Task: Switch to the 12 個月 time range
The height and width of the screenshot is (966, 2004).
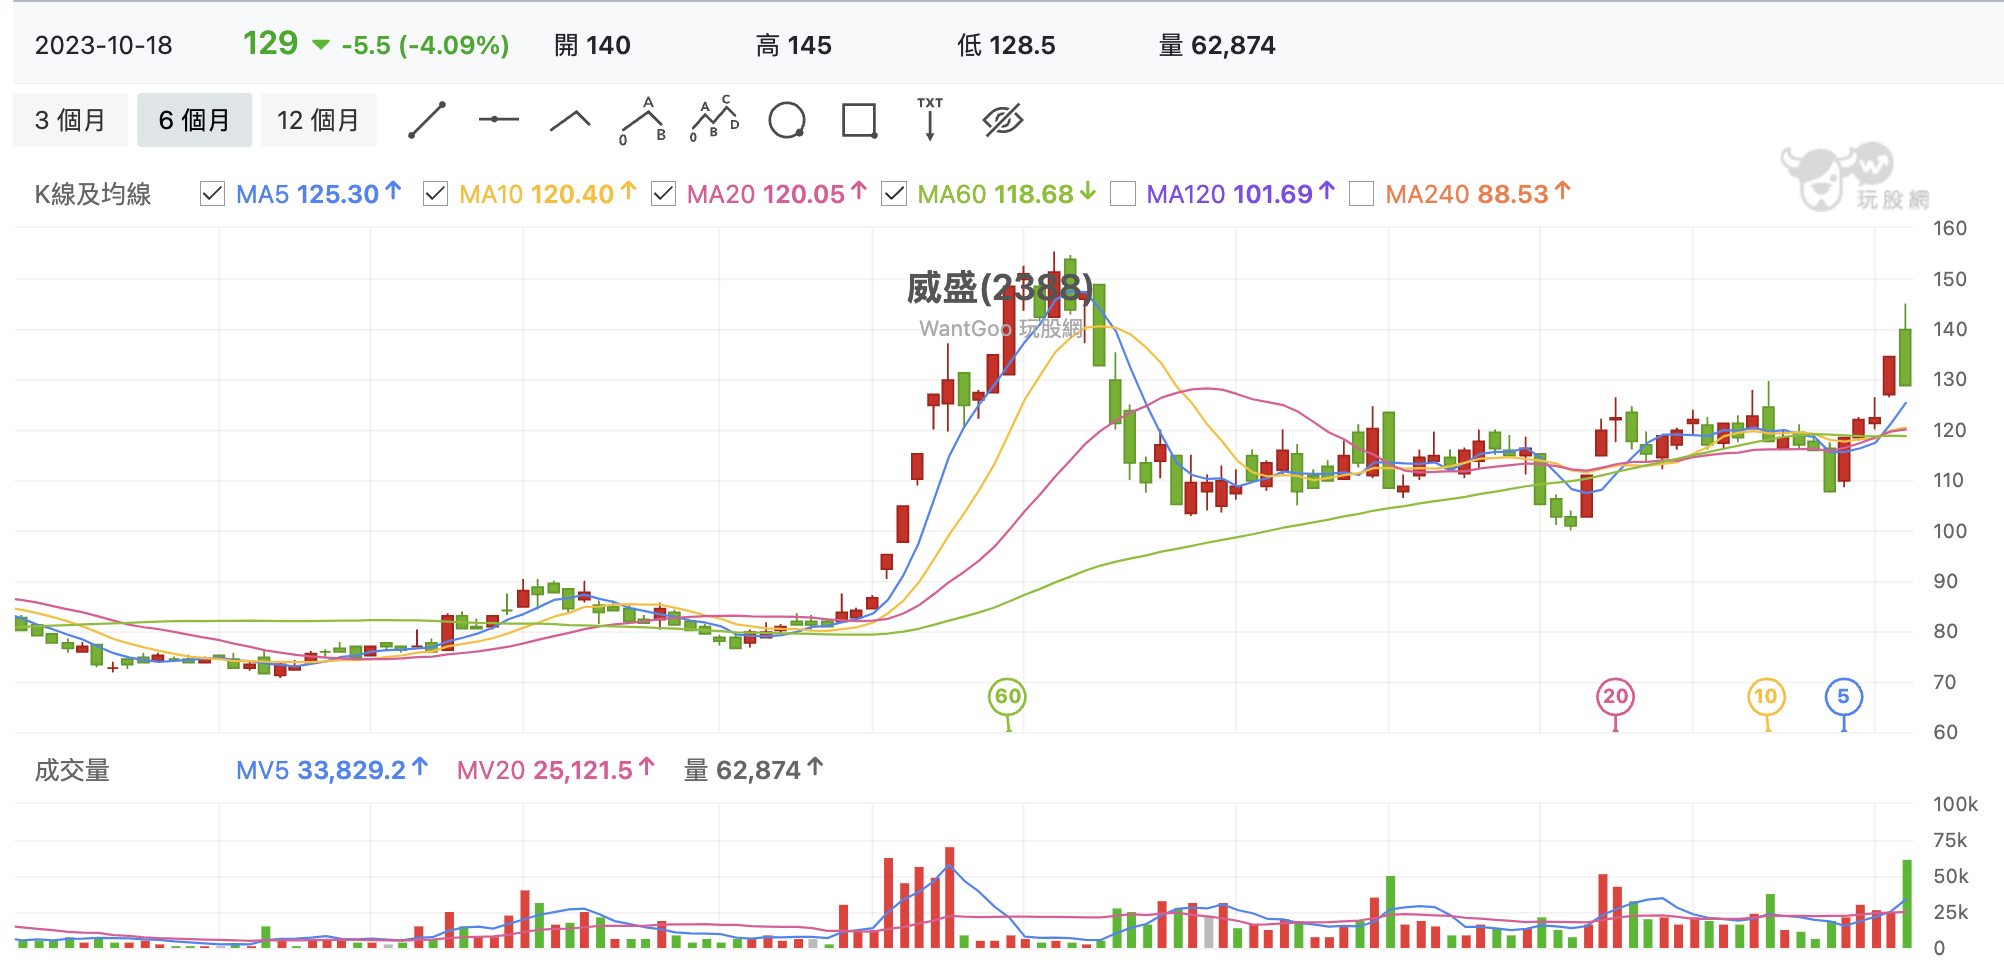Action: point(319,120)
